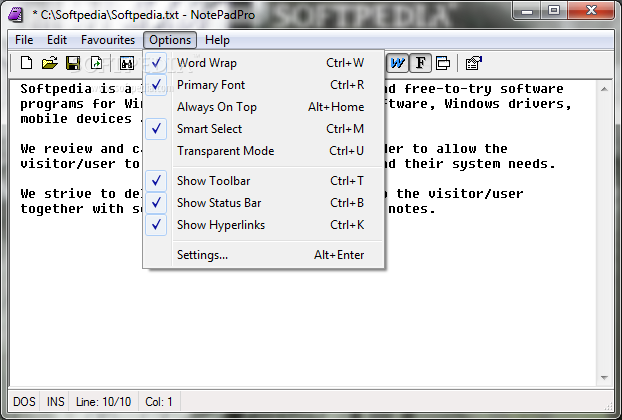Maximize the NotePadPro window
This screenshot has width=622, height=420.
pyautogui.click(x=554, y=11)
